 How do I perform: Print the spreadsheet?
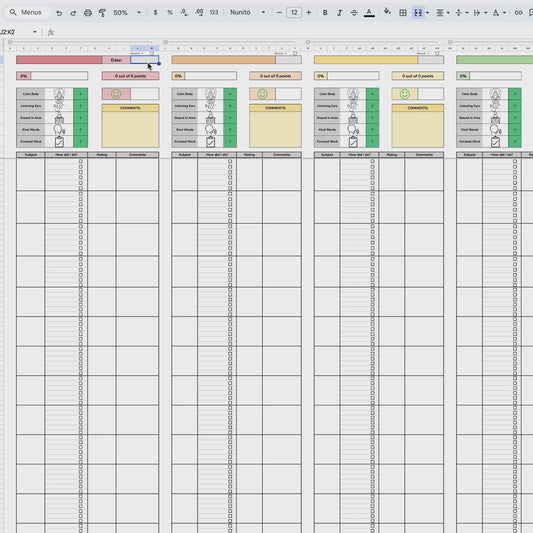click(88, 13)
